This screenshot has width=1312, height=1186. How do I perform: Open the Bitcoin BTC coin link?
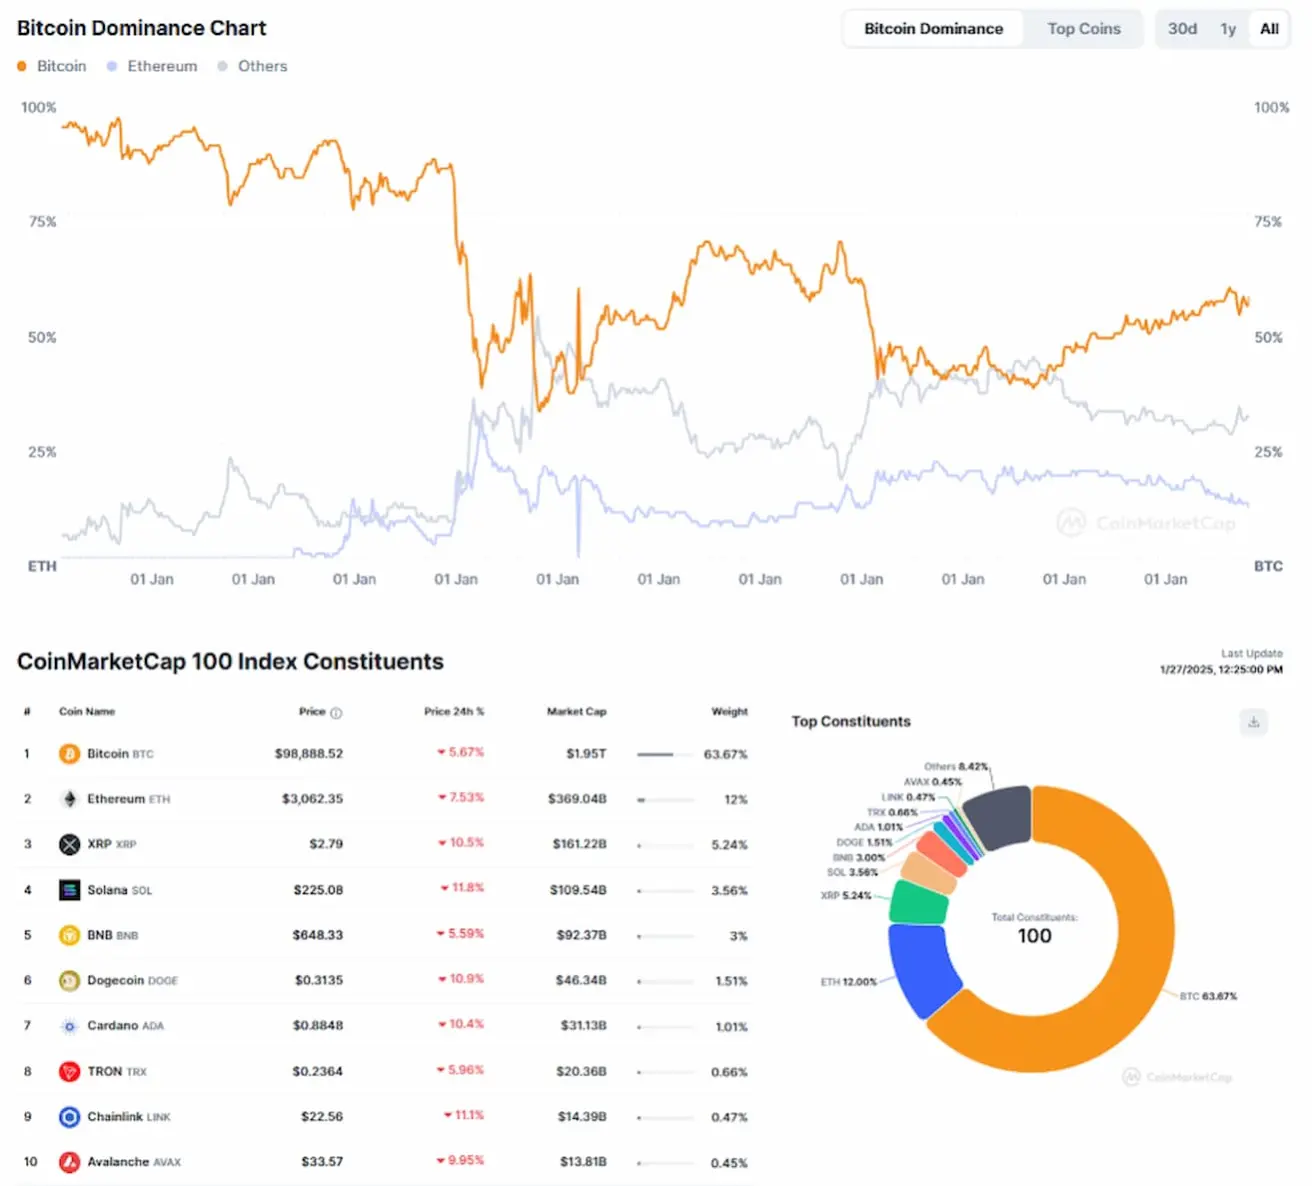(x=120, y=754)
